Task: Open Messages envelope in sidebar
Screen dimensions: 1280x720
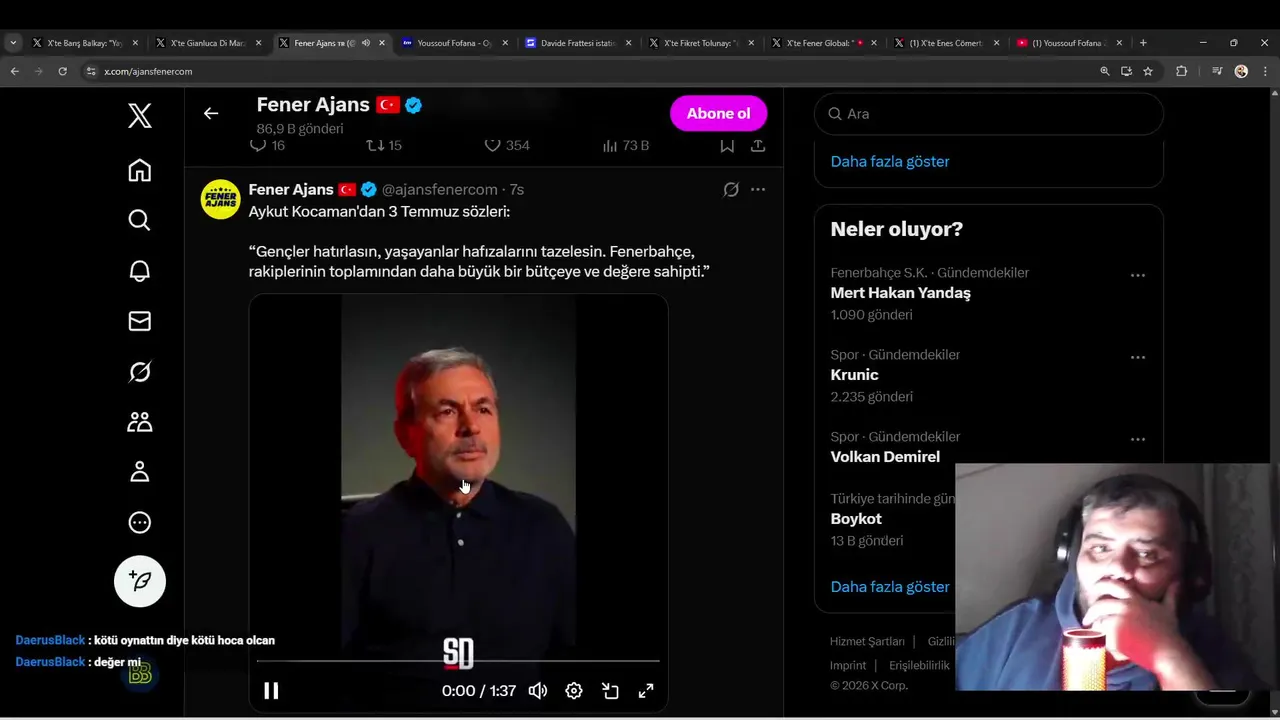Action: pyautogui.click(x=140, y=321)
